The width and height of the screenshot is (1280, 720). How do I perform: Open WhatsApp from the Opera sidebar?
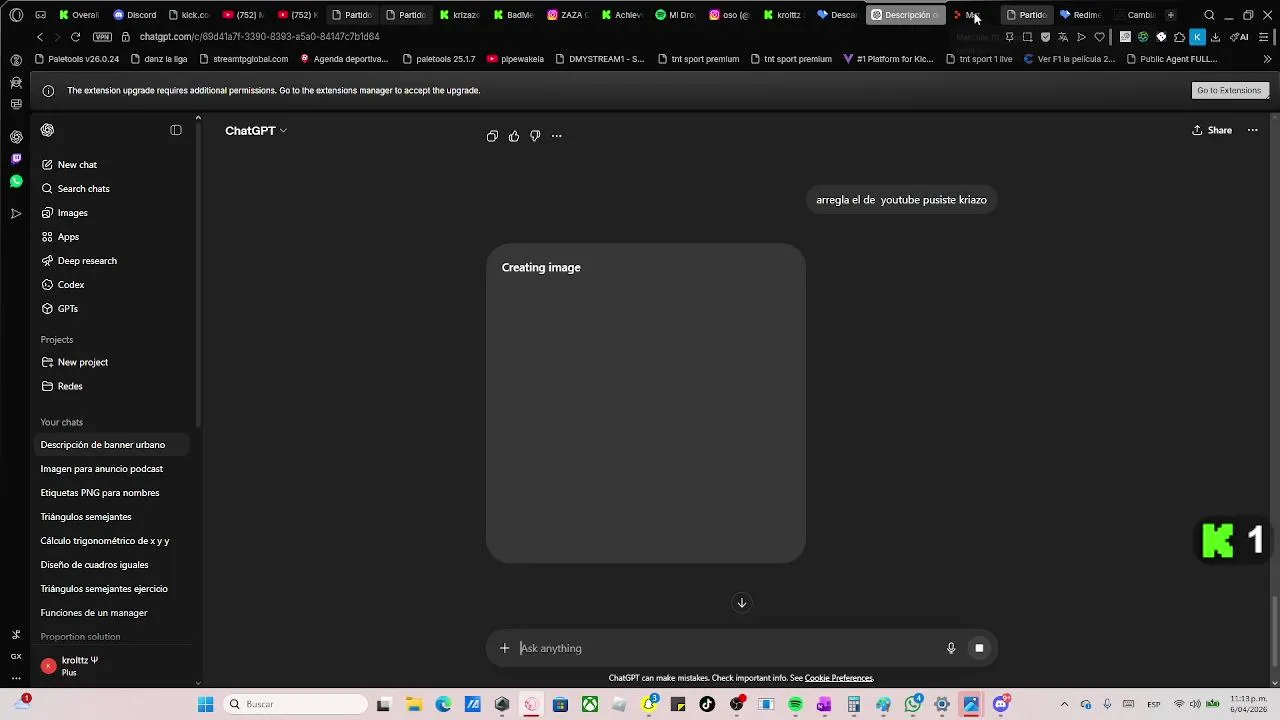(x=16, y=181)
